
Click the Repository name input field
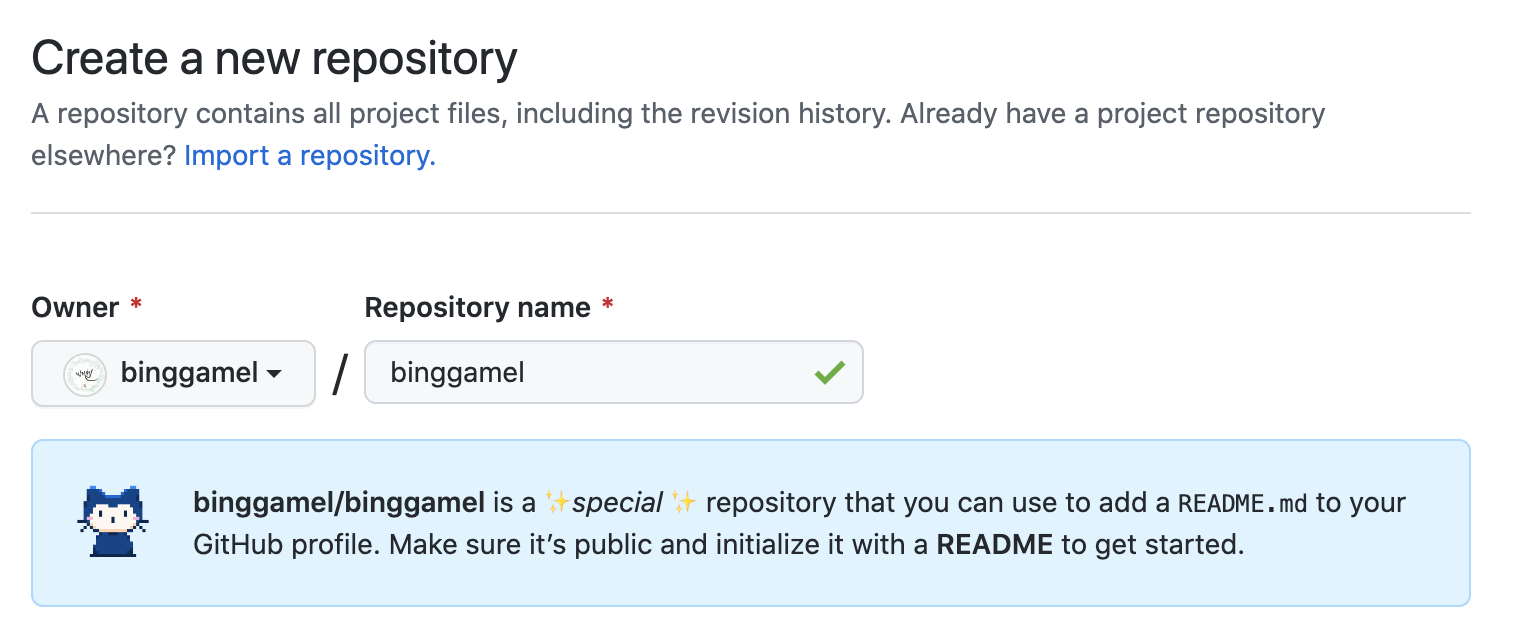pyautogui.click(x=613, y=373)
